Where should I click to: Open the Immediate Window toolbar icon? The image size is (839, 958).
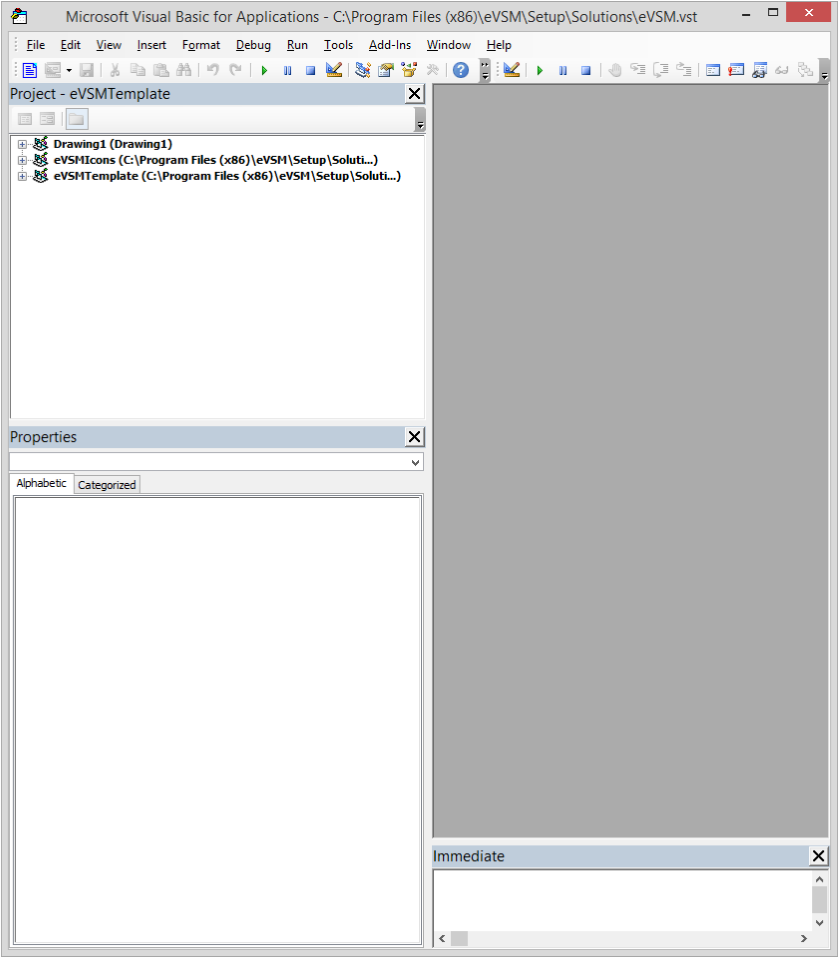pyautogui.click(x=736, y=70)
